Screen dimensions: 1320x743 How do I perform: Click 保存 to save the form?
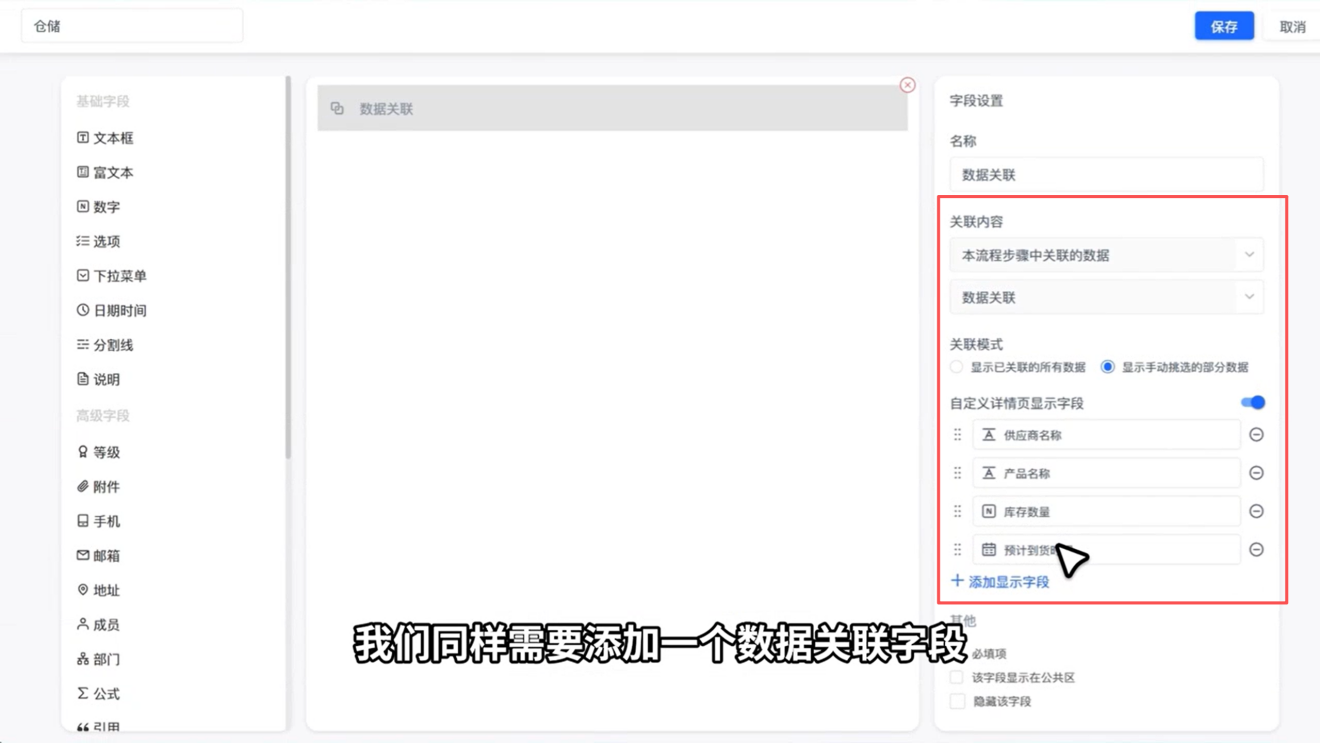[x=1224, y=26]
